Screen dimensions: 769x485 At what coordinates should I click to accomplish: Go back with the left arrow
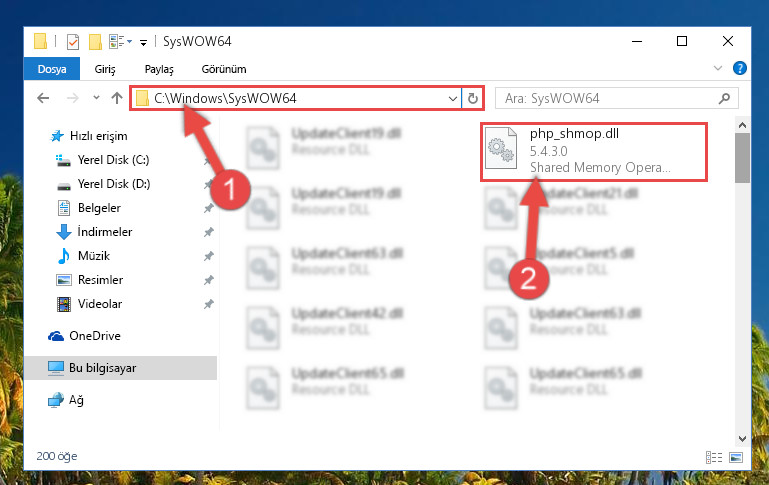[43, 98]
